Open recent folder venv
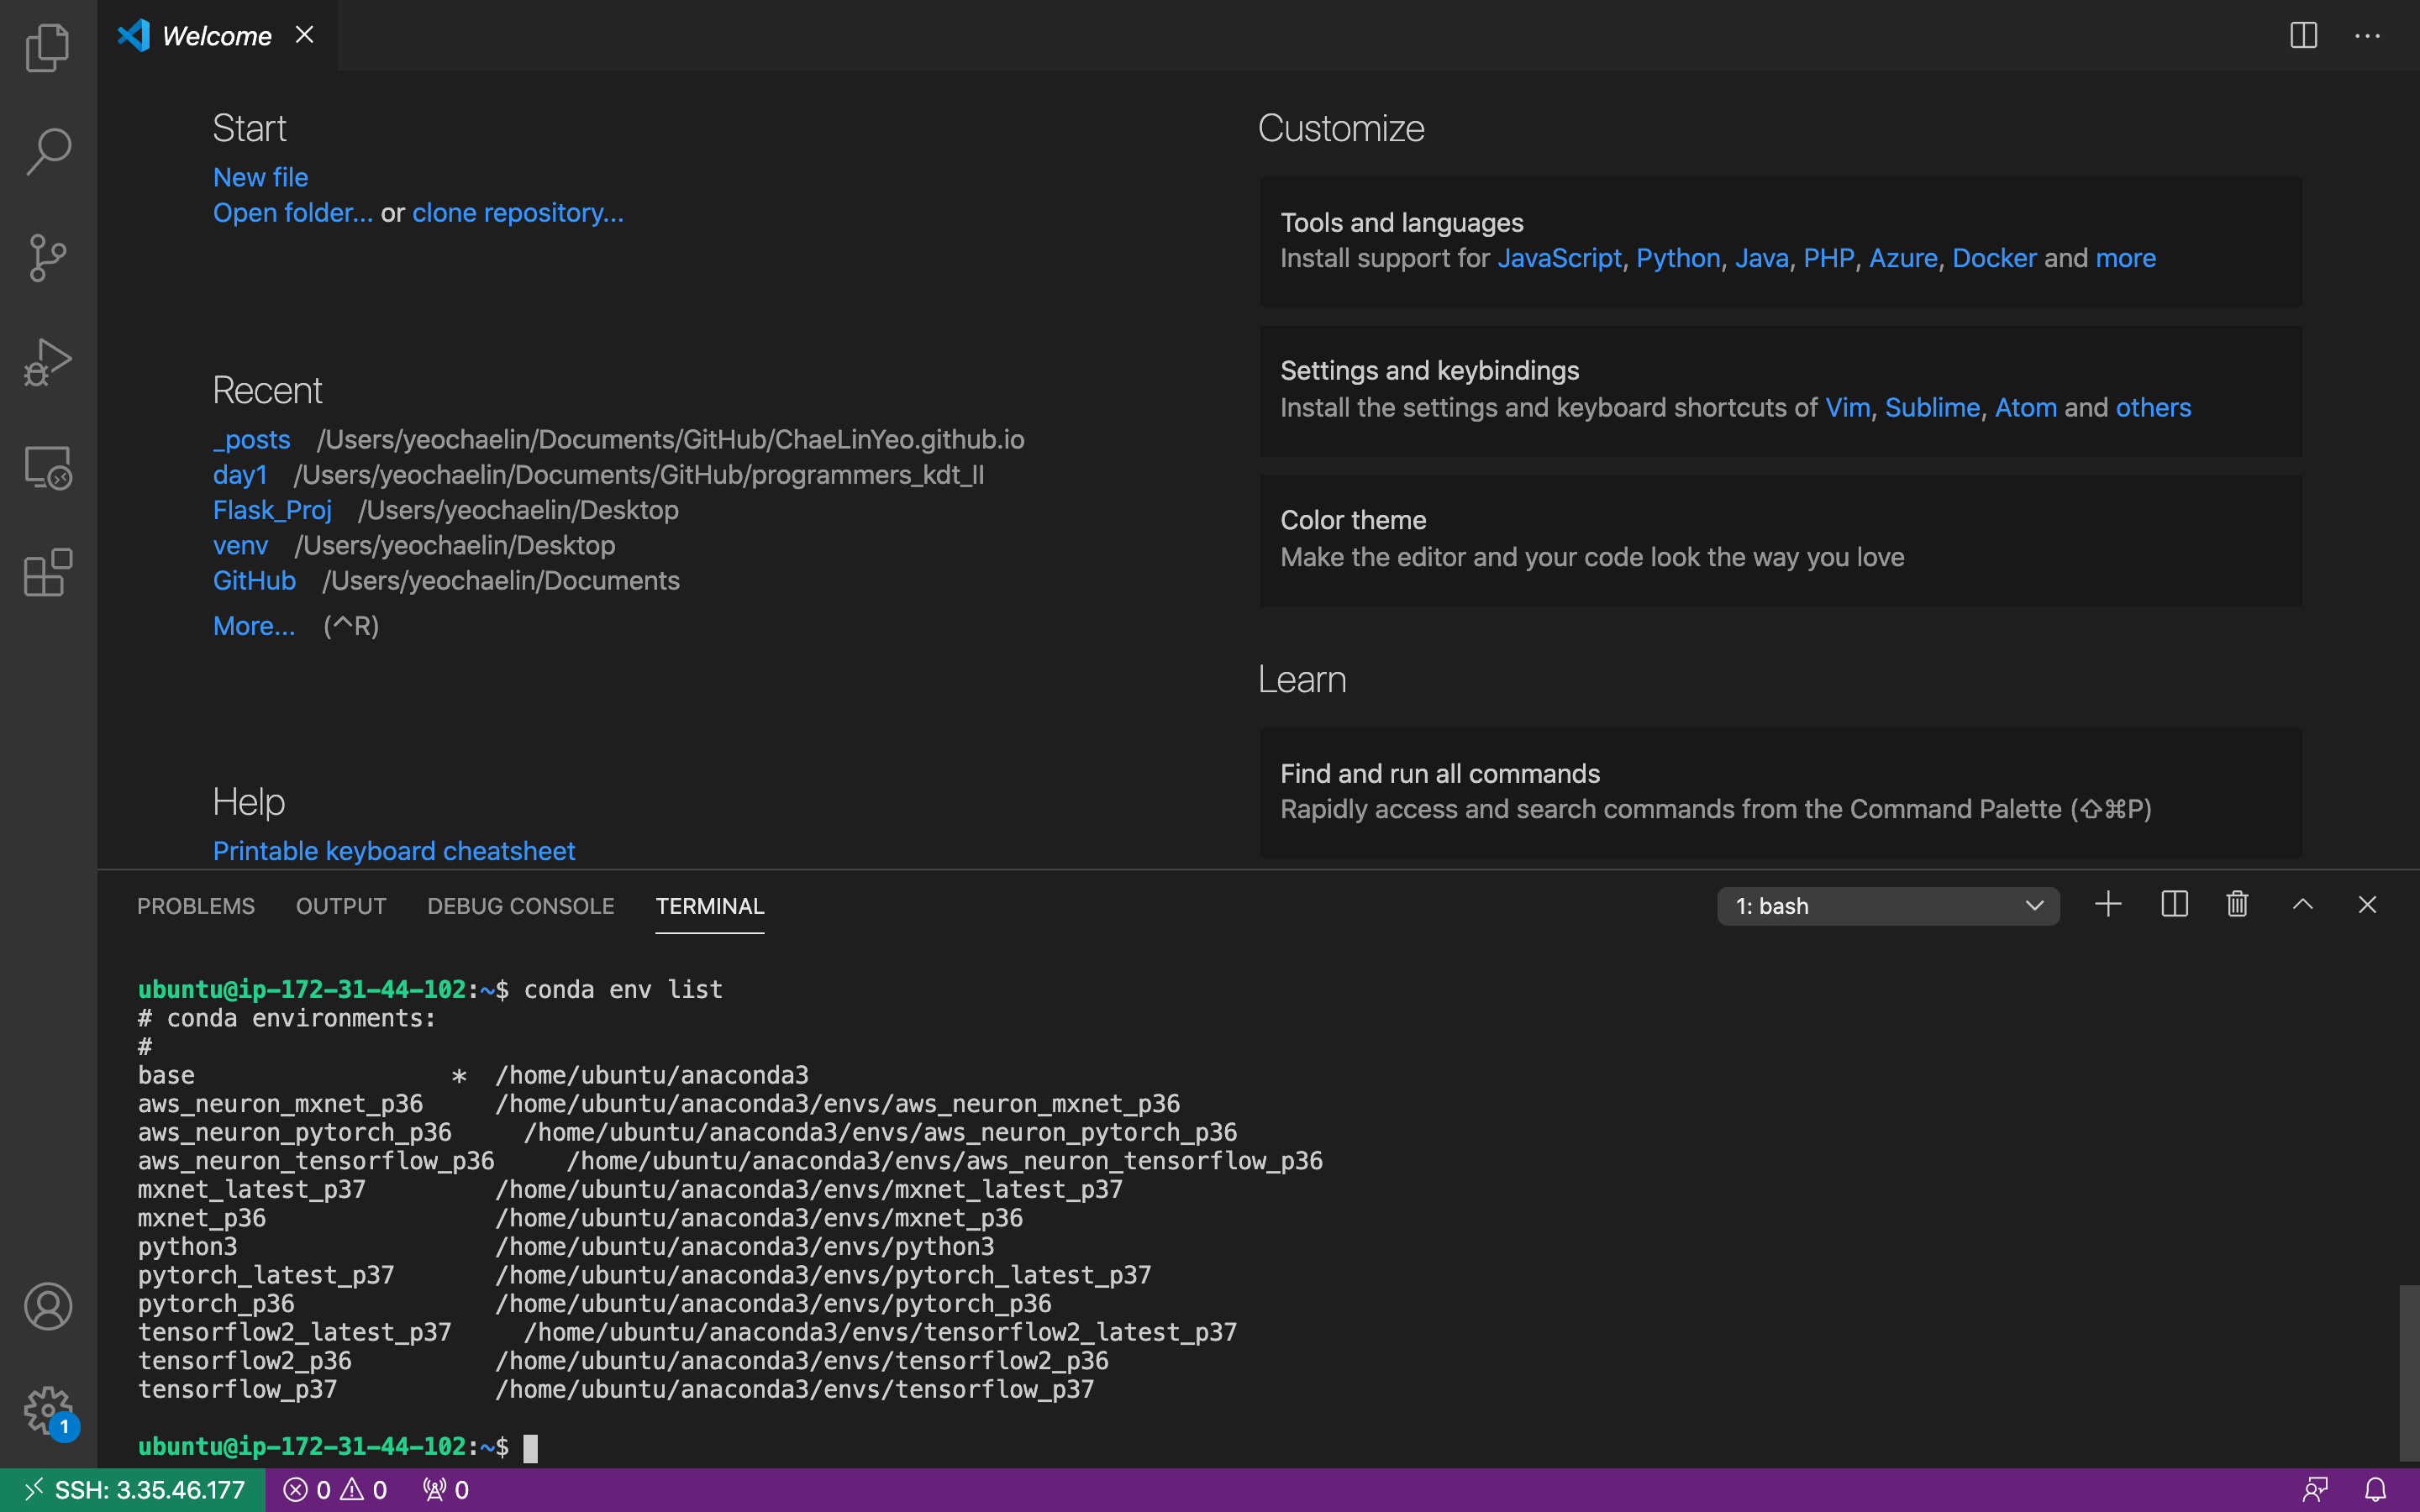This screenshot has height=1512, width=2420. pos(240,545)
